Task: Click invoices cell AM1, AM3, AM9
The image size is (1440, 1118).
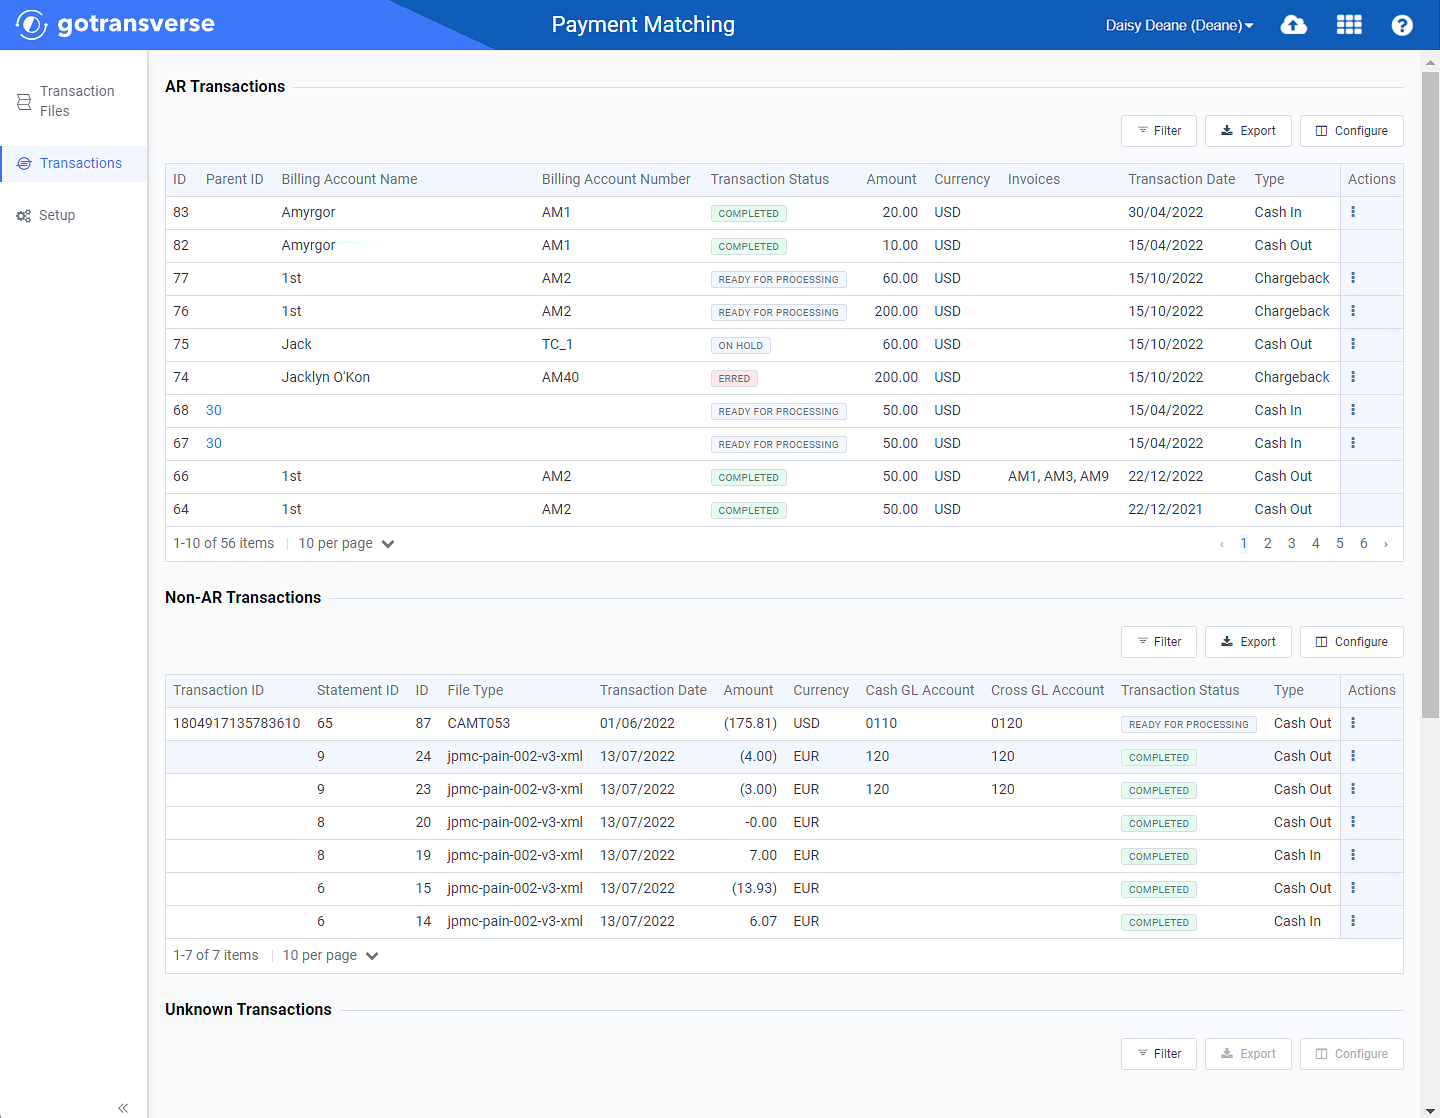Action: pyautogui.click(x=1058, y=476)
